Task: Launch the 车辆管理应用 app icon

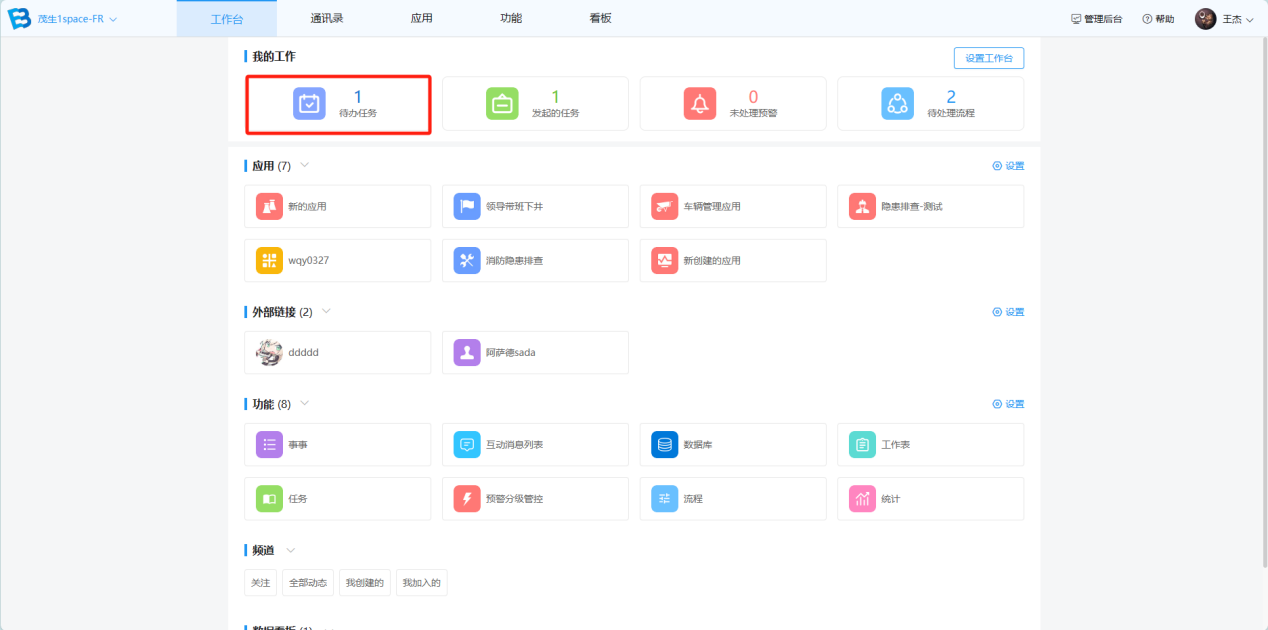Action: (x=665, y=207)
